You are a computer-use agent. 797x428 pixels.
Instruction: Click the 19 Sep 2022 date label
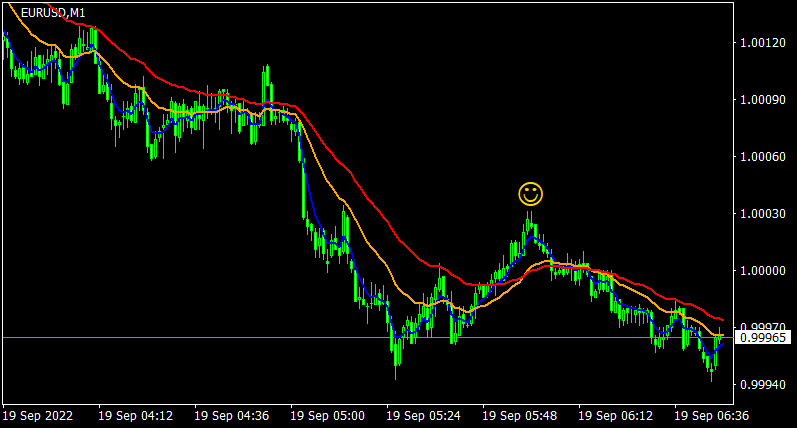[x=38, y=416]
